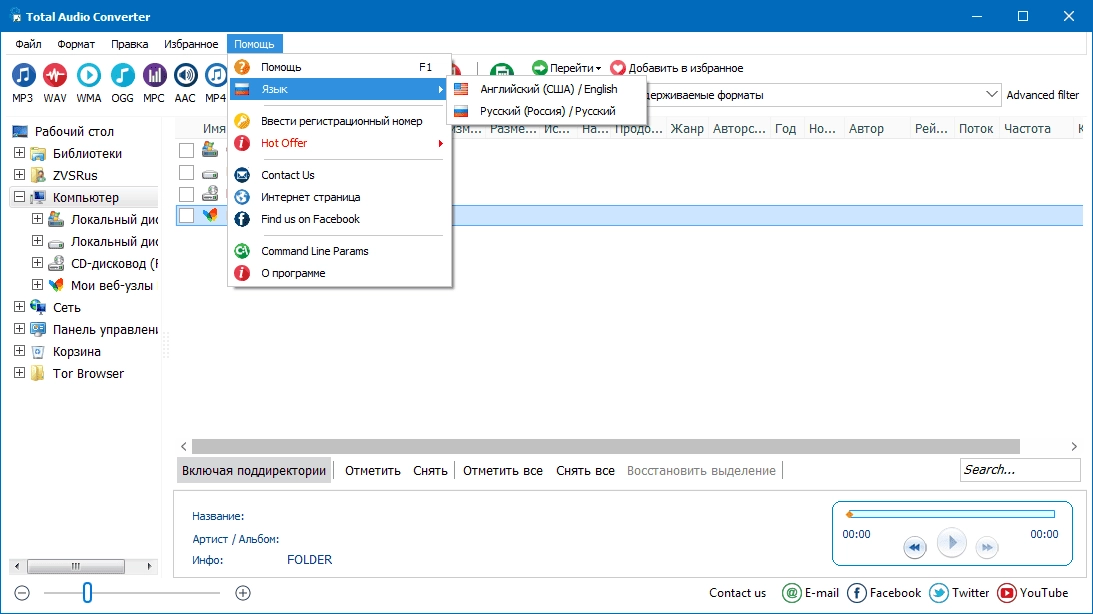This screenshot has height=614, width=1093.
Task: Expand the Сеть tree node
Action: pyautogui.click(x=20, y=307)
